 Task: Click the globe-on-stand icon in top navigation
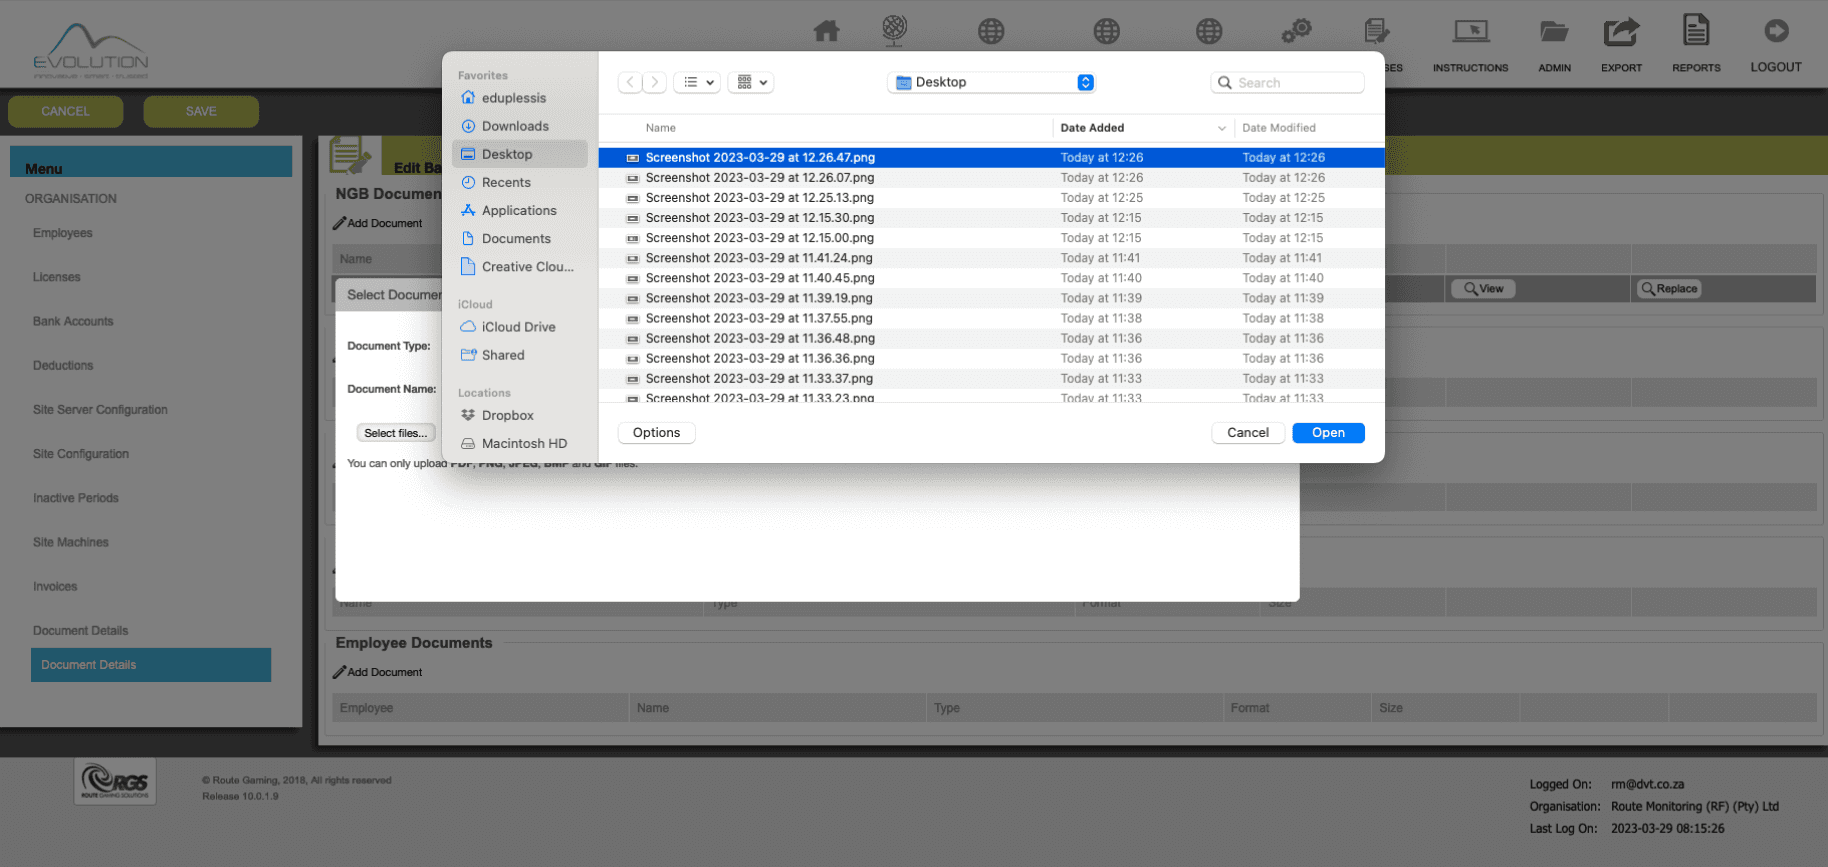(894, 30)
